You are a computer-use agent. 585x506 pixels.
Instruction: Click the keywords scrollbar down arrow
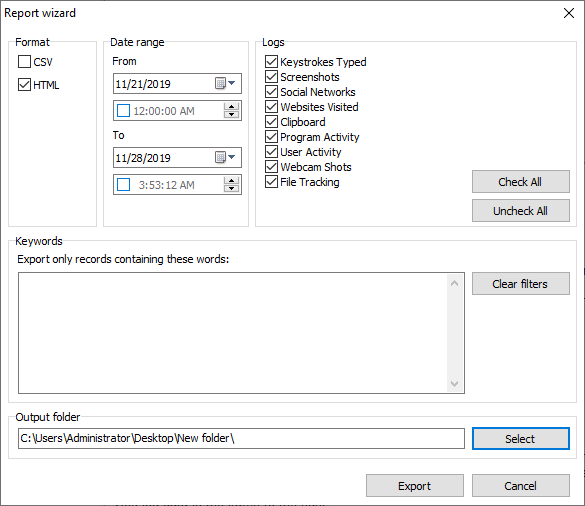(x=454, y=384)
